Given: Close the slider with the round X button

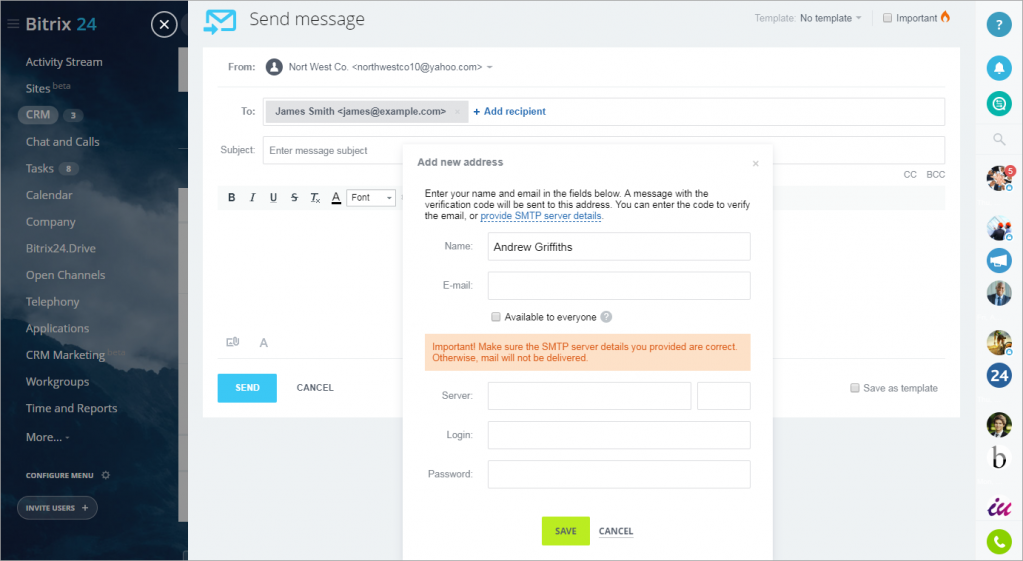Looking at the screenshot, I should 164,25.
